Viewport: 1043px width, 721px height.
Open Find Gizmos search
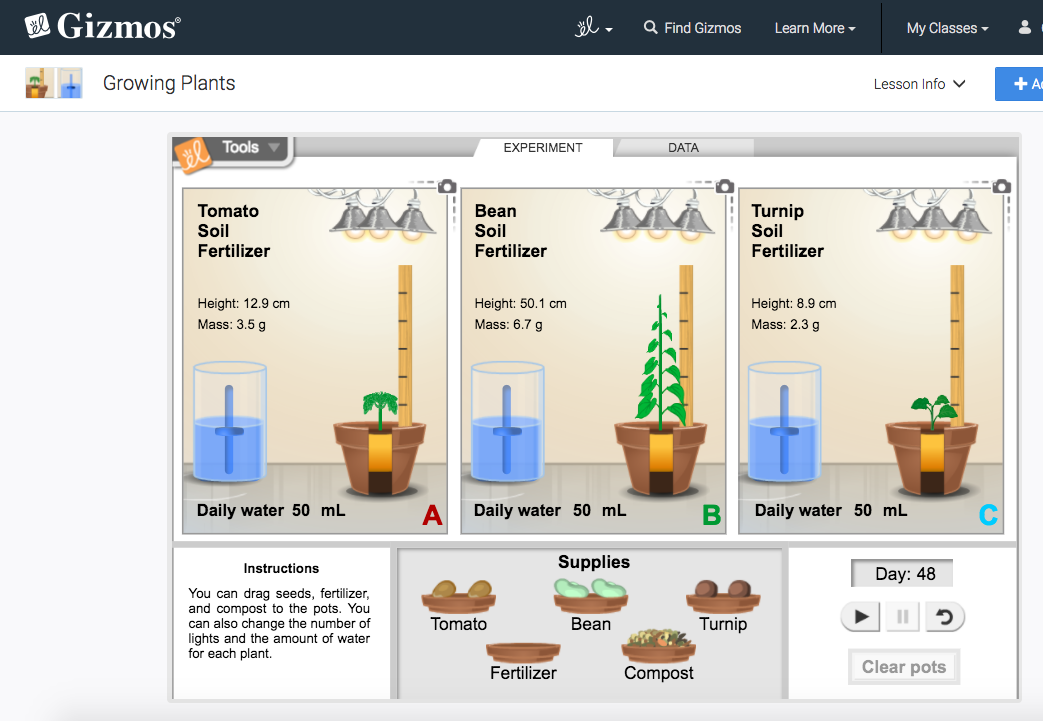tap(692, 28)
